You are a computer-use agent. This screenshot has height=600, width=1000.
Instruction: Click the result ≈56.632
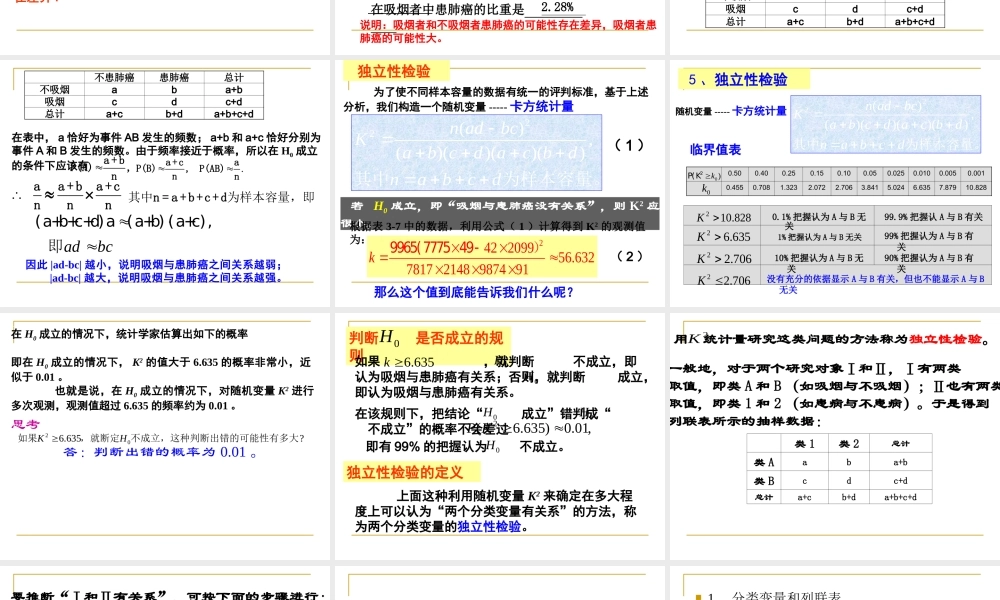tap(572, 258)
